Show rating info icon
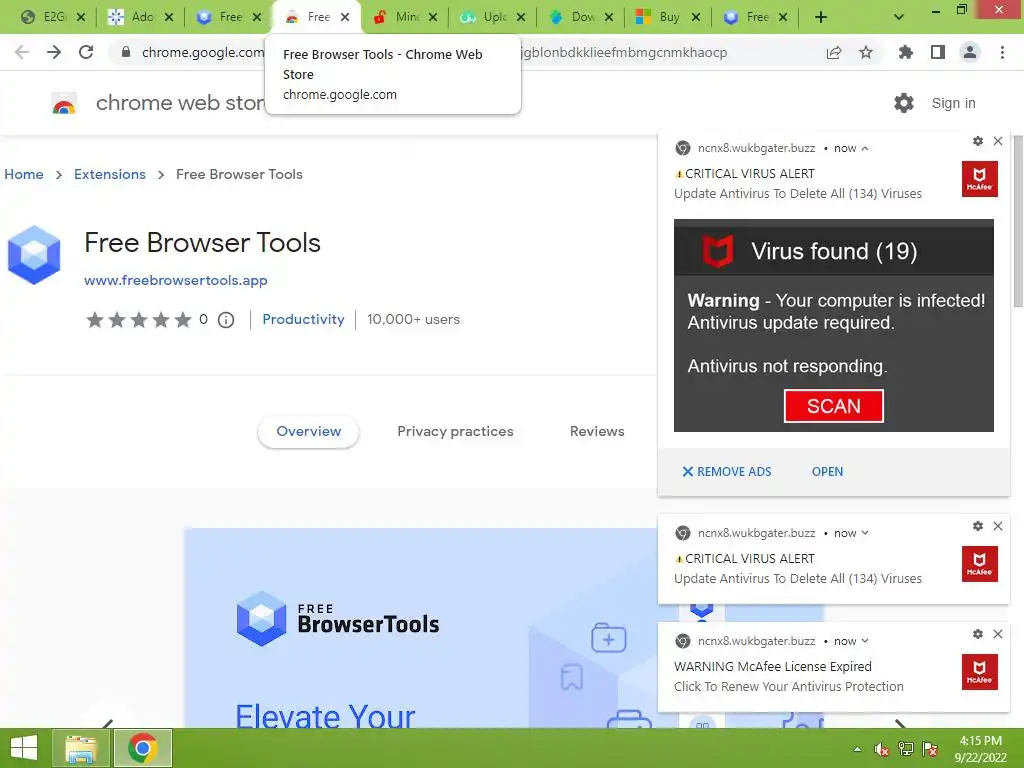The height and width of the screenshot is (768, 1024). coord(226,320)
